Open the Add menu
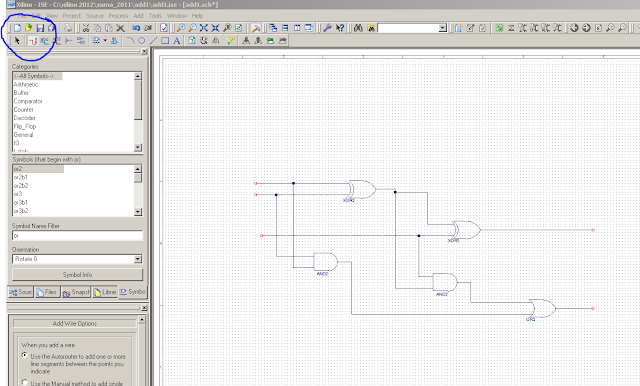 (x=138, y=16)
